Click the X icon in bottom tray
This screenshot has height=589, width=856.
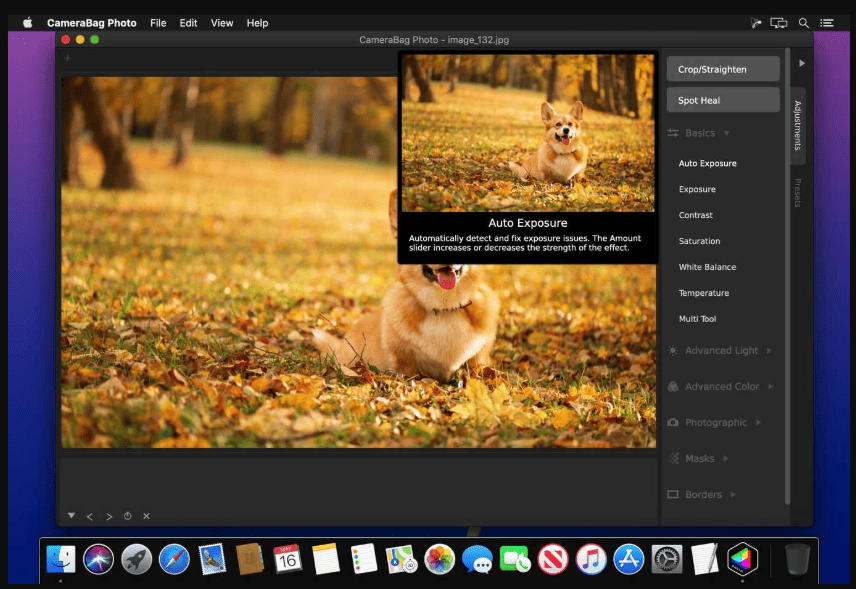tap(146, 516)
